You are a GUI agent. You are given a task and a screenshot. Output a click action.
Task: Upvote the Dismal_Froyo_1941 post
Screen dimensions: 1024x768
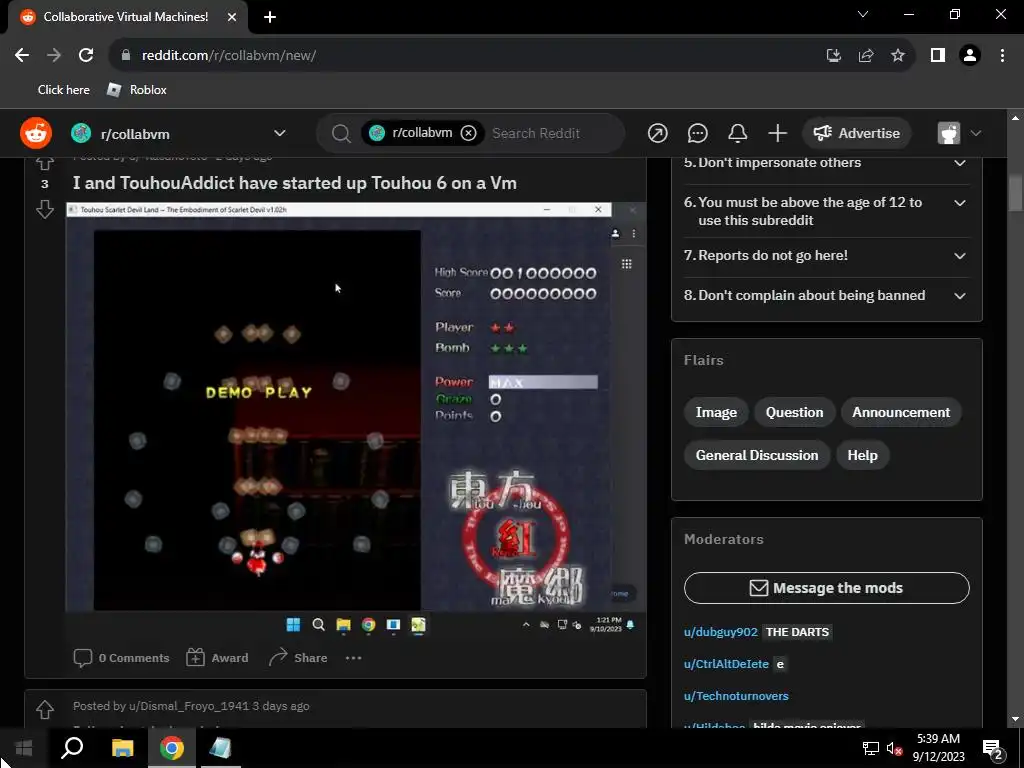coord(44,709)
